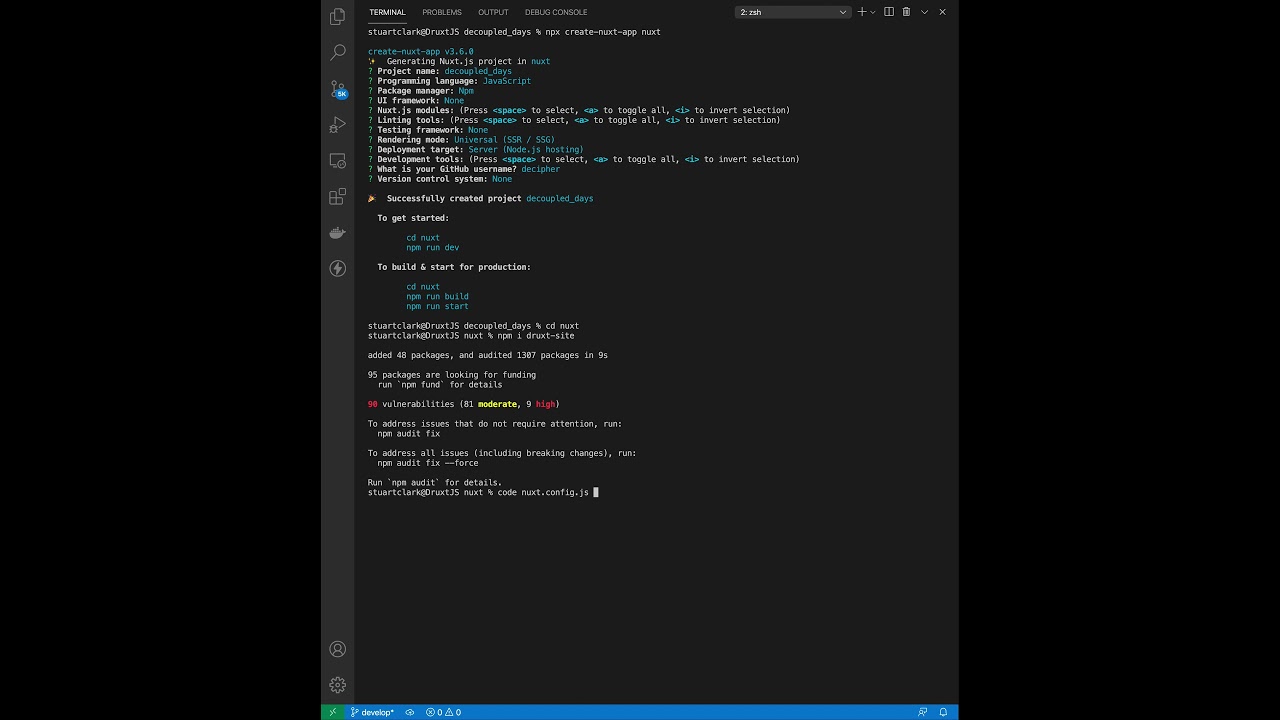Open remote window from green status button
The image size is (1280, 720).
tap(332, 712)
